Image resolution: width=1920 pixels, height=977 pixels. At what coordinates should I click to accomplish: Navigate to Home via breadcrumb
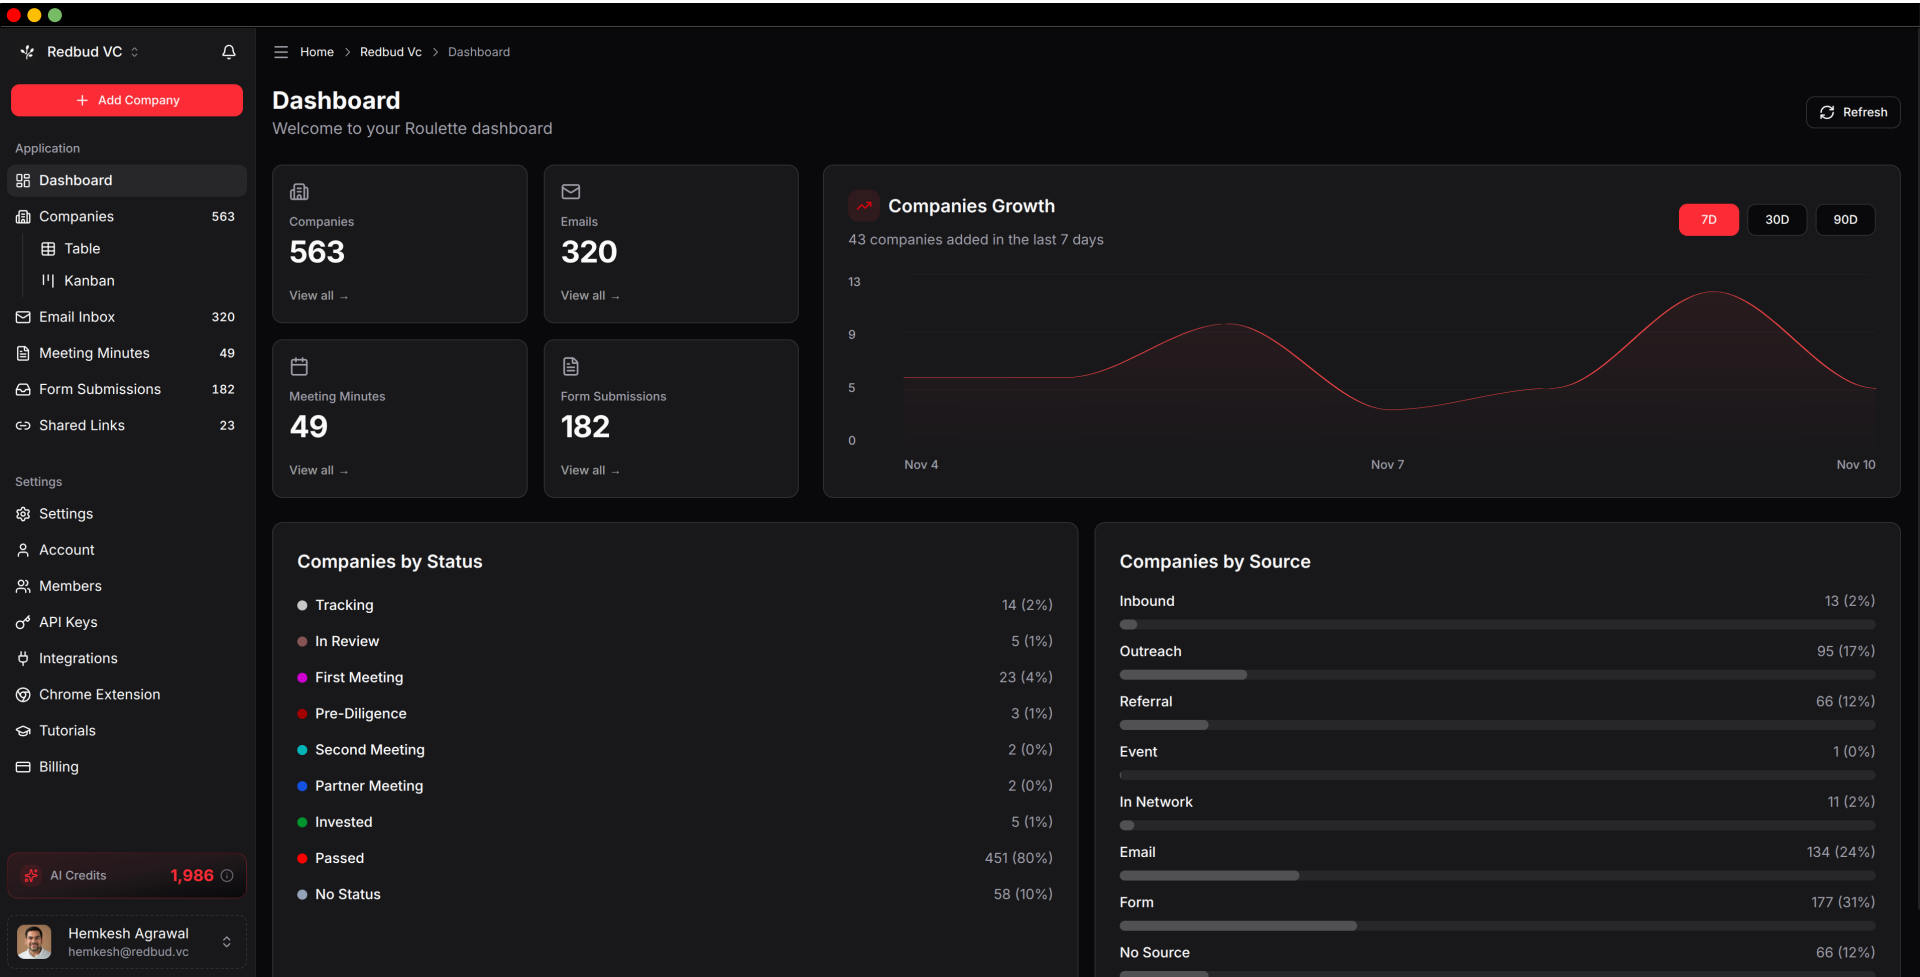317,52
